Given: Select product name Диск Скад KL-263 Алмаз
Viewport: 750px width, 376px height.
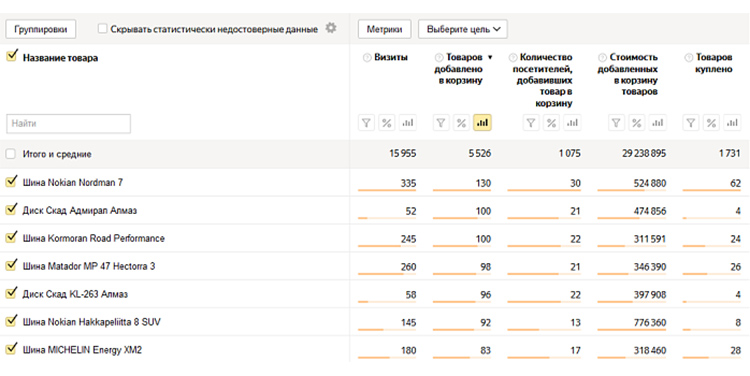Looking at the screenshot, I should point(75,294).
